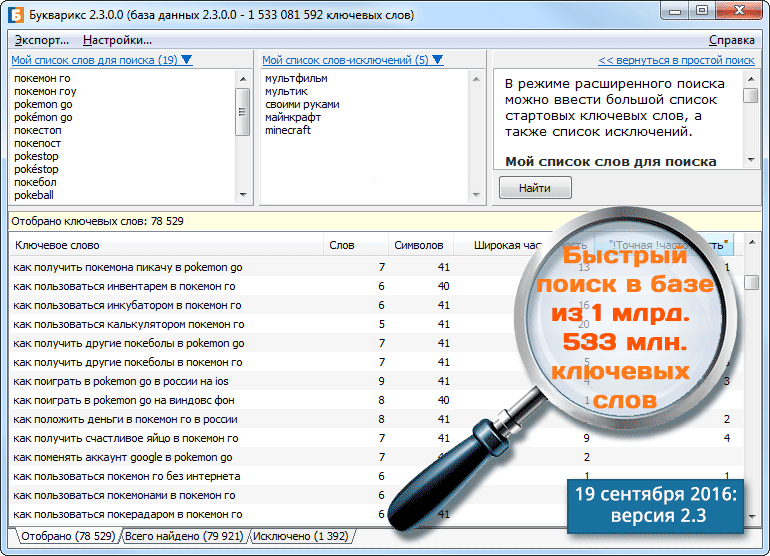Click the Найти button
The image size is (770, 556).
[535, 188]
